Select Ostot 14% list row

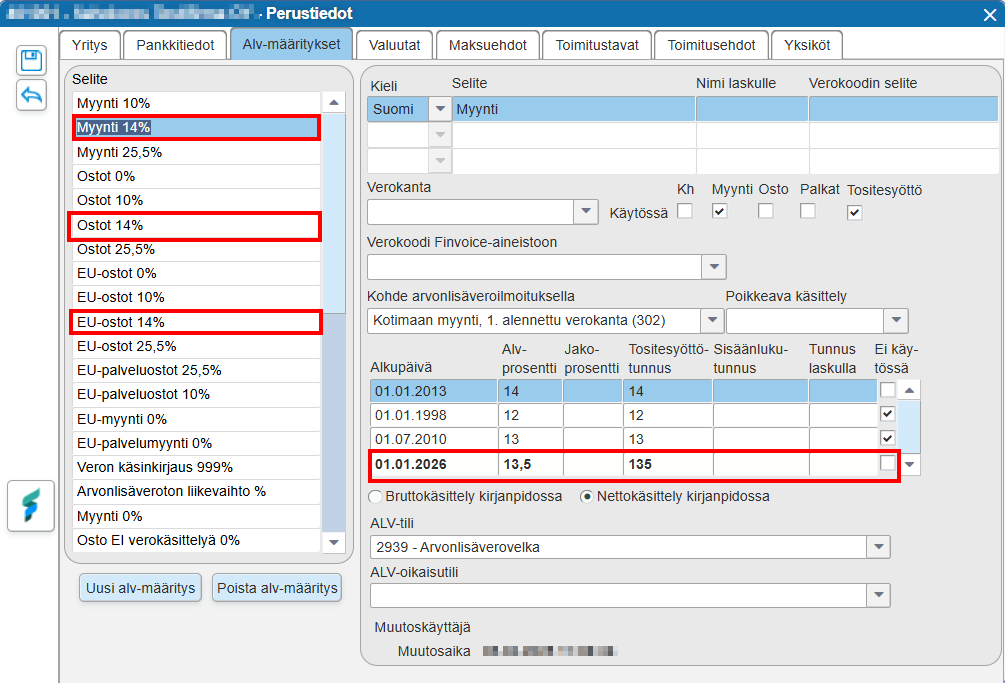pyautogui.click(x=196, y=226)
